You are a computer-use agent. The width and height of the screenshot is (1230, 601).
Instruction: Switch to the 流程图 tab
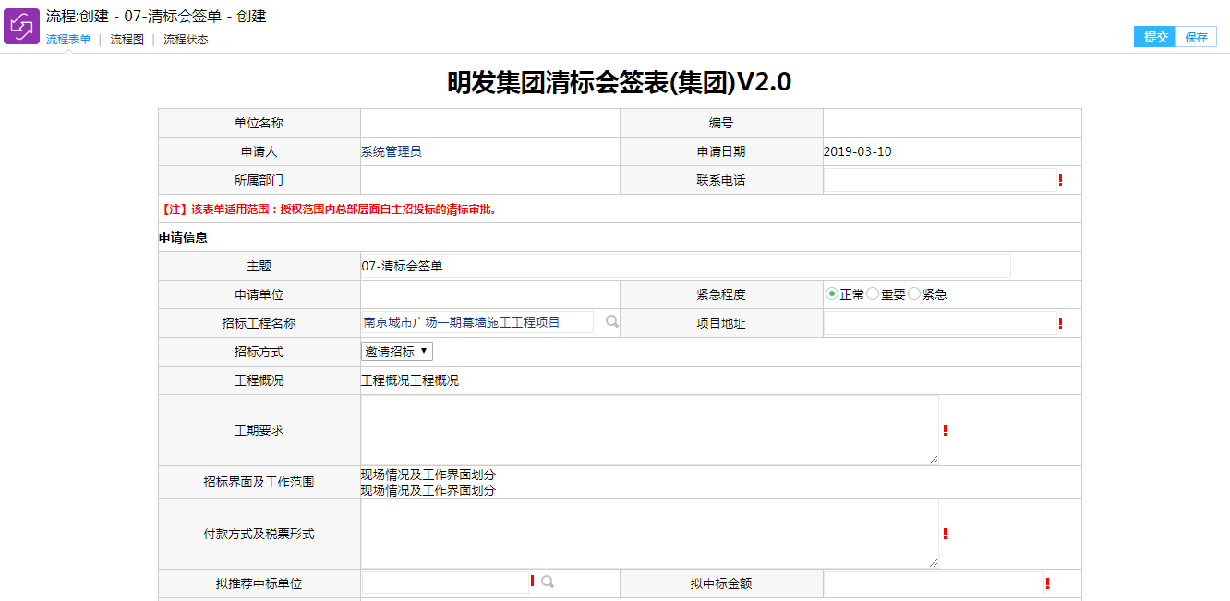tap(127, 40)
